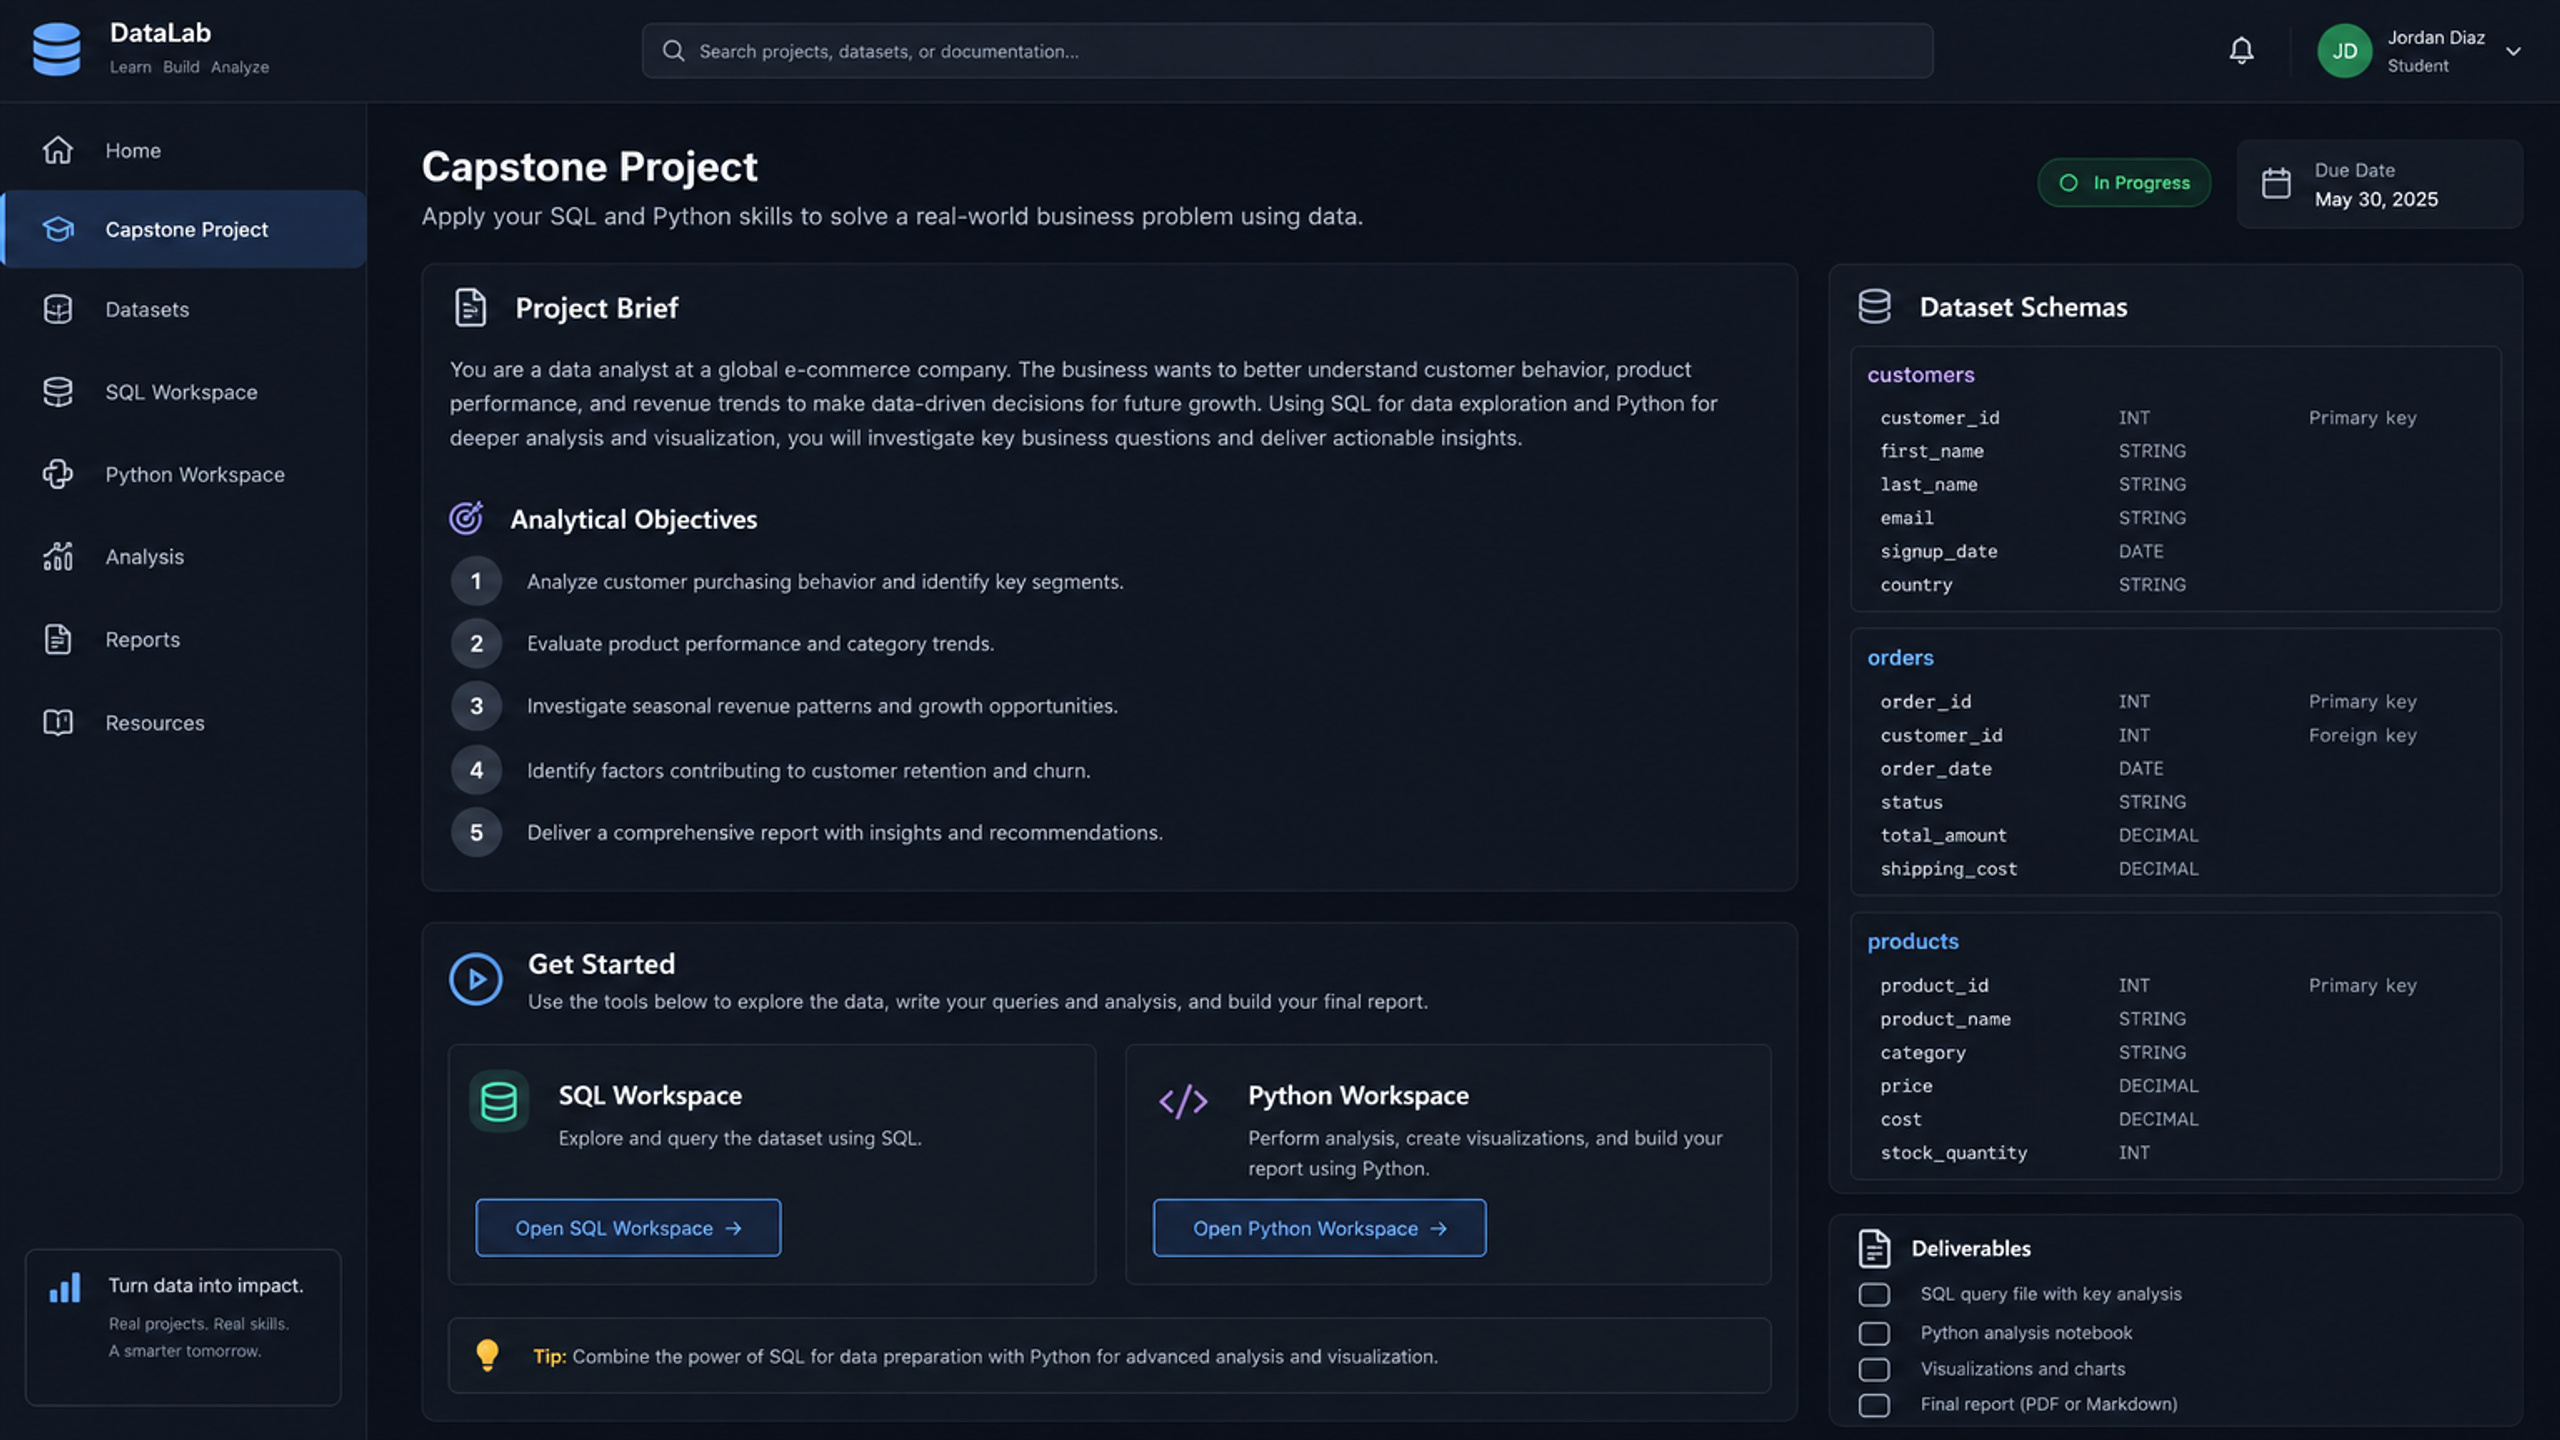Click the search projects input field
The image size is (2560, 1440).
tap(1287, 51)
